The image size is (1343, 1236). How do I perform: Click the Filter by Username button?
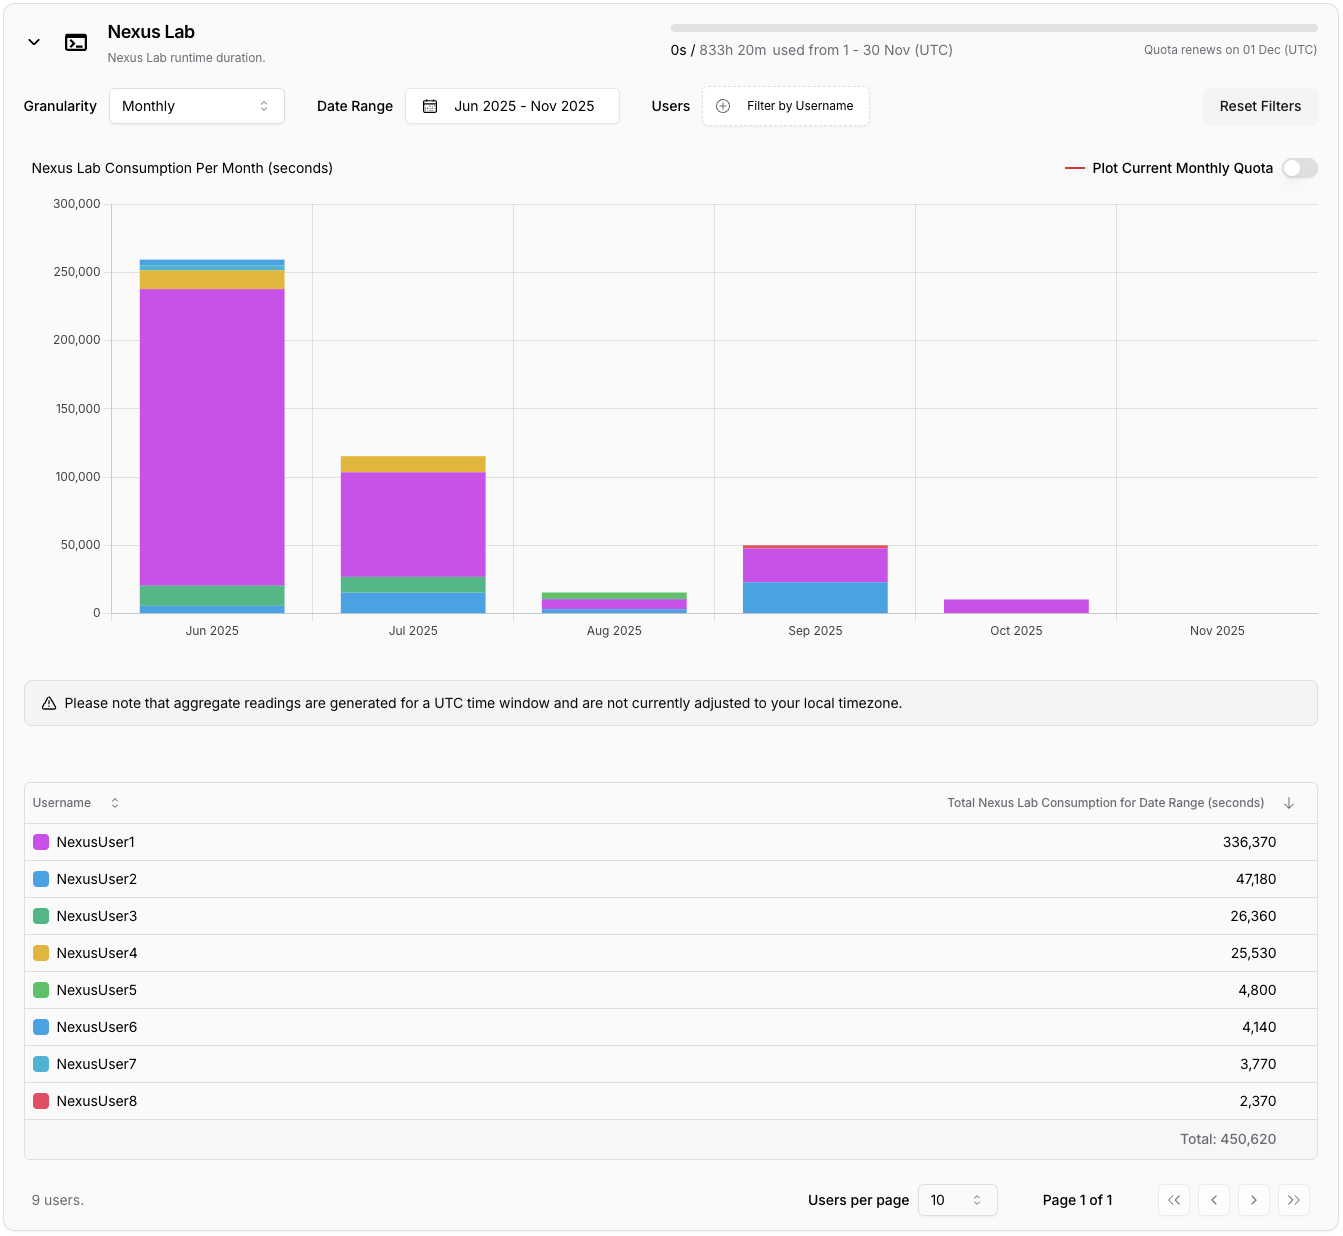[786, 106]
